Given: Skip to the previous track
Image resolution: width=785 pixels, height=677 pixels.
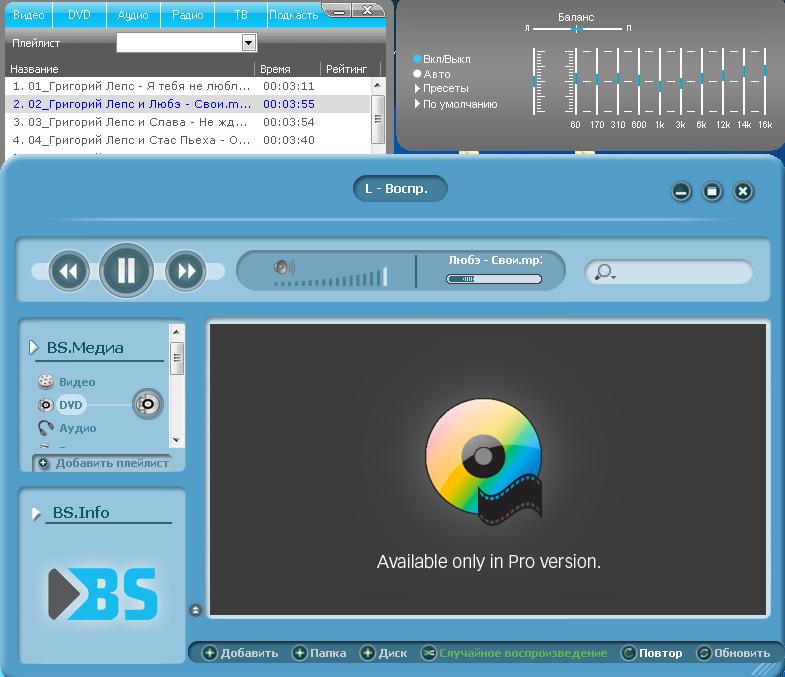Looking at the screenshot, I should [x=68, y=271].
